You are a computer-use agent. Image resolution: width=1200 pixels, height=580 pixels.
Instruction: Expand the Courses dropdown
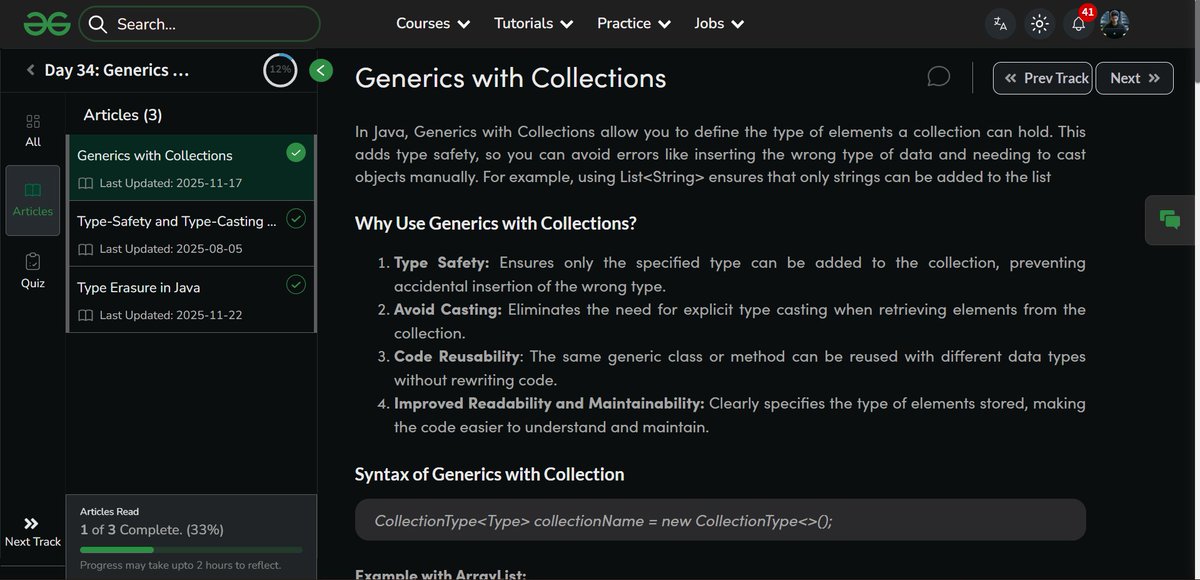pyautogui.click(x=432, y=22)
